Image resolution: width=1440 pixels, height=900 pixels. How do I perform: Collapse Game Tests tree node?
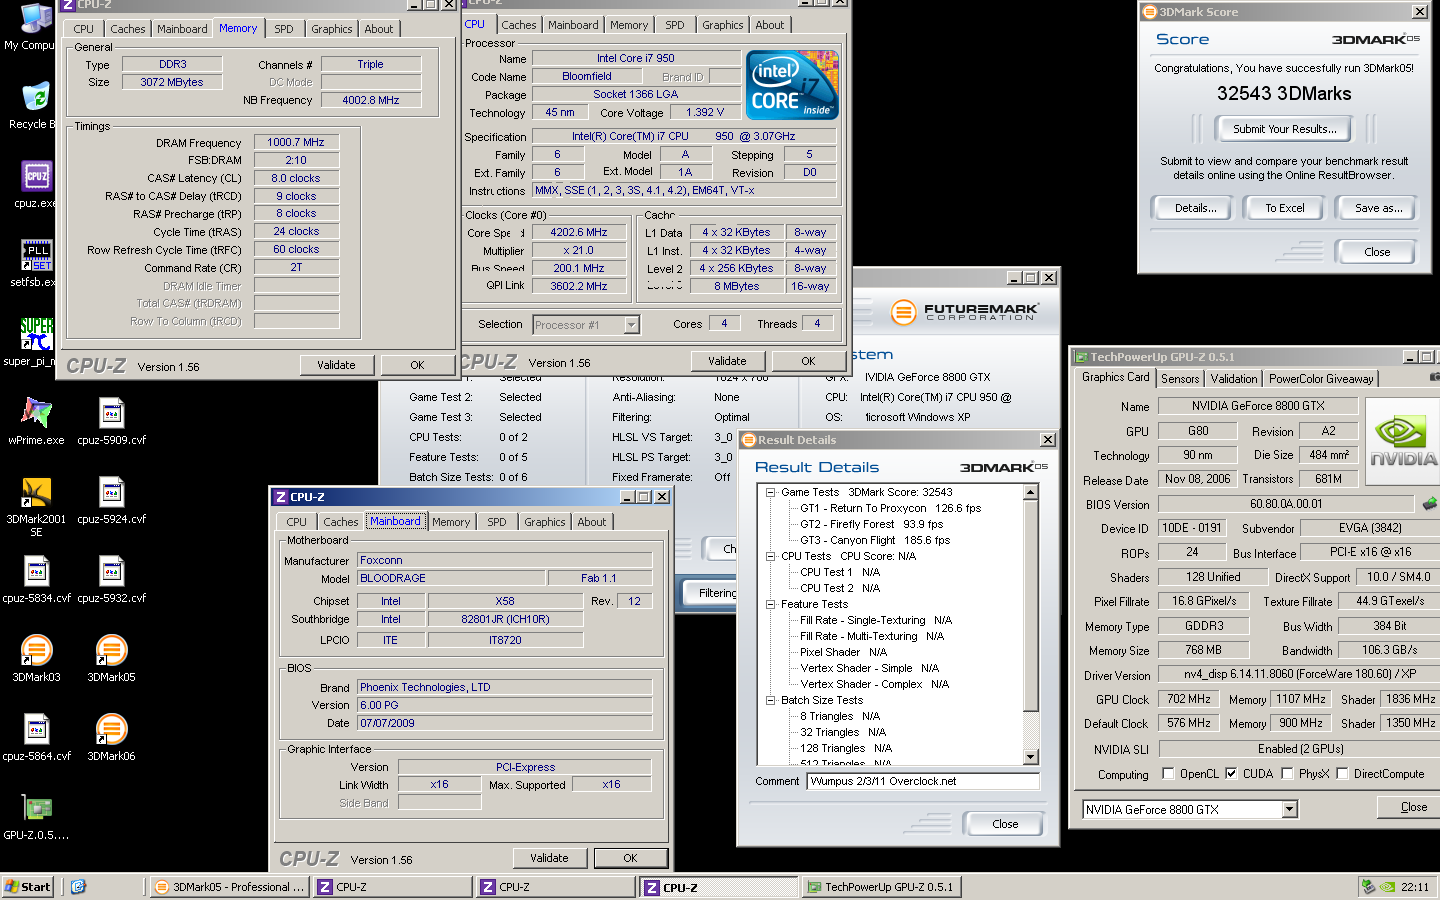pyautogui.click(x=771, y=492)
